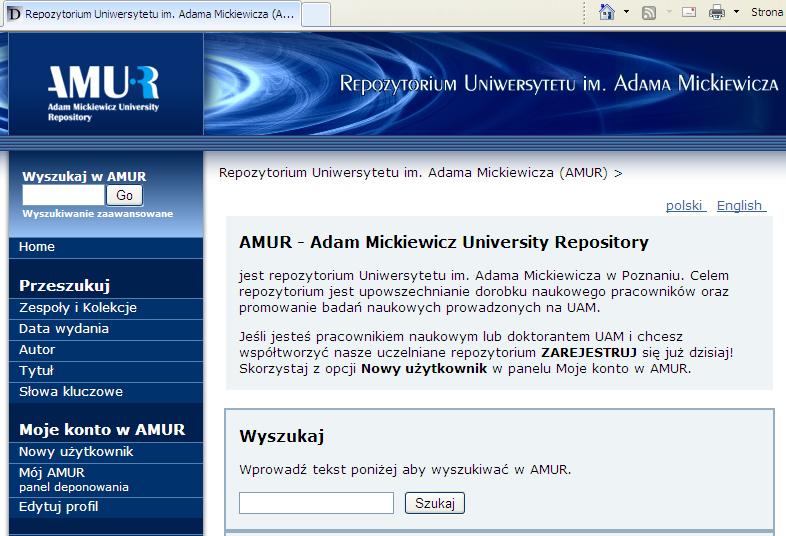Screen dimensions: 786x536
Task: Open a new blank browser tab
Action: [x=316, y=14]
